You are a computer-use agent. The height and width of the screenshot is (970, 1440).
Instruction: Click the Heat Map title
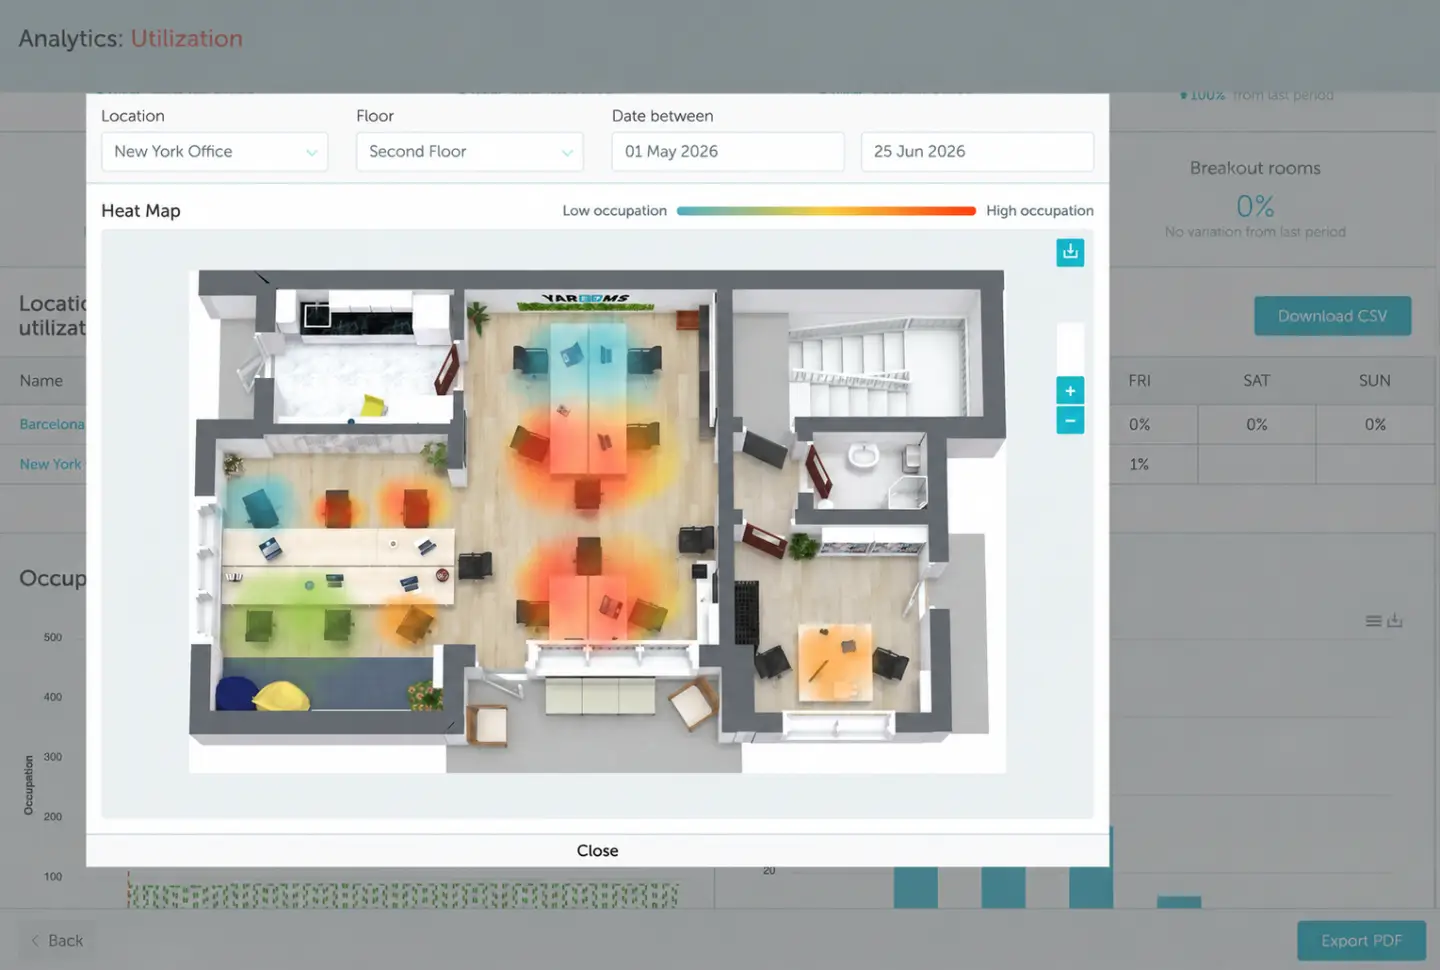click(141, 211)
